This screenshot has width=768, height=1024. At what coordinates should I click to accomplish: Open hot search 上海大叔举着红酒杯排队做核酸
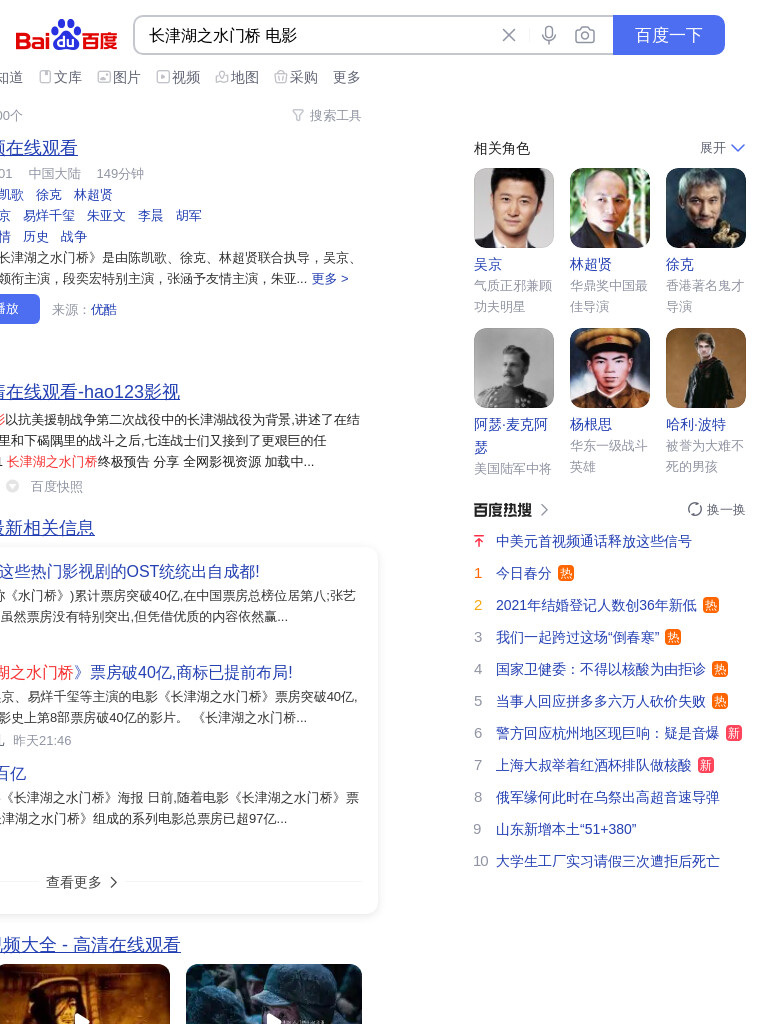[594, 765]
